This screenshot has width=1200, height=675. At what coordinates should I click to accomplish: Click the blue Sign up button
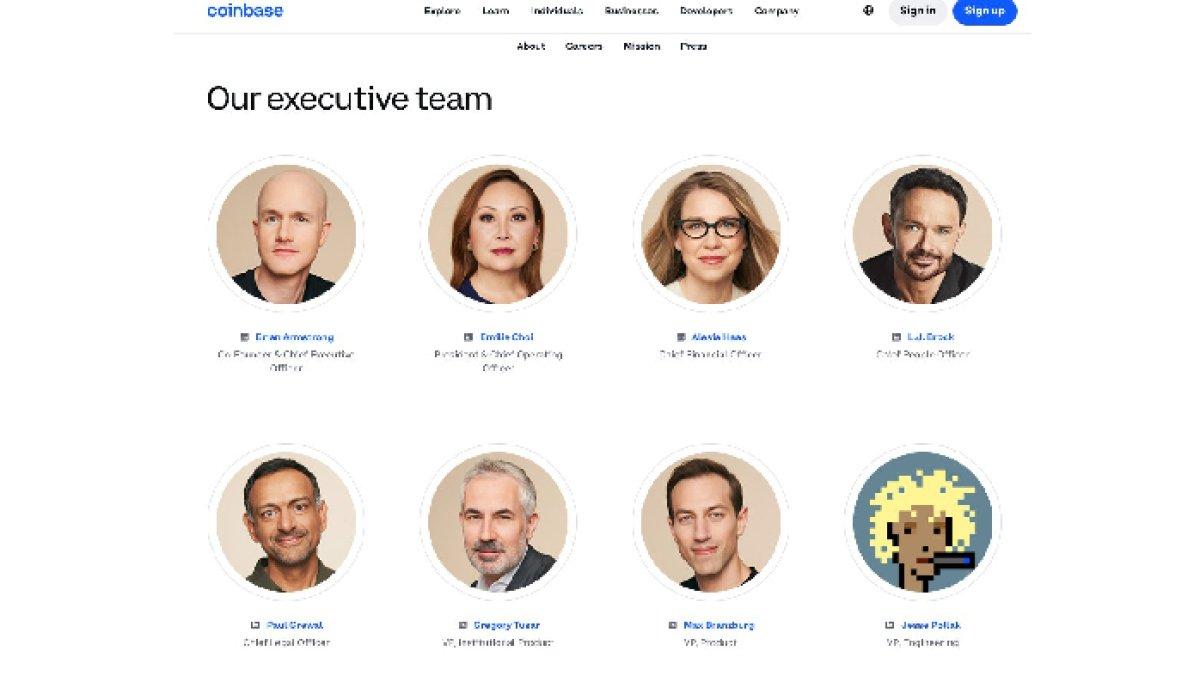click(985, 11)
